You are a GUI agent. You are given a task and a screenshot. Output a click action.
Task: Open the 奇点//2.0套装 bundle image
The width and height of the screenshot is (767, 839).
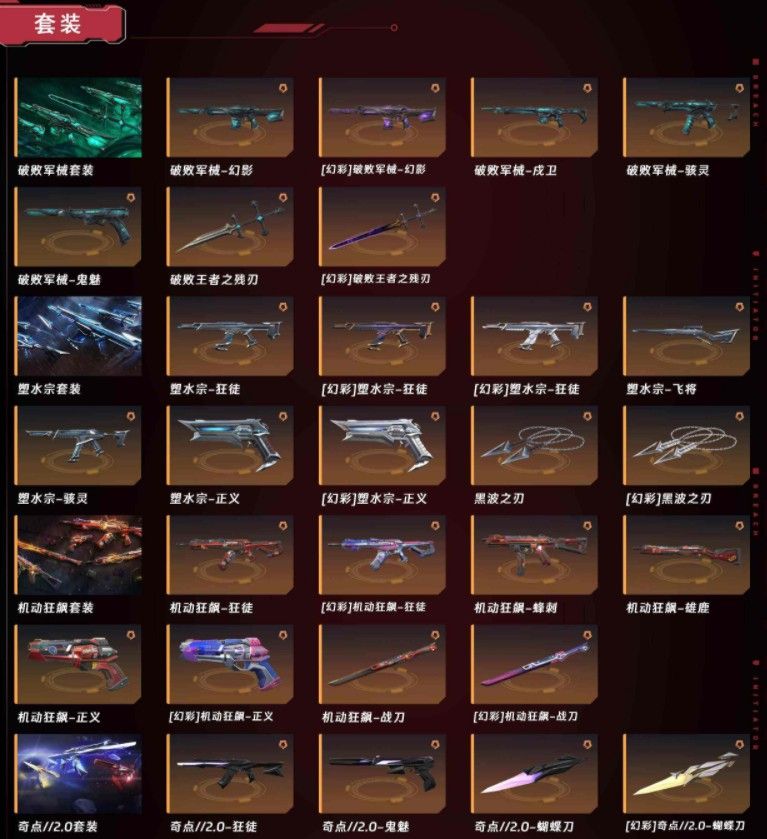pos(79,774)
